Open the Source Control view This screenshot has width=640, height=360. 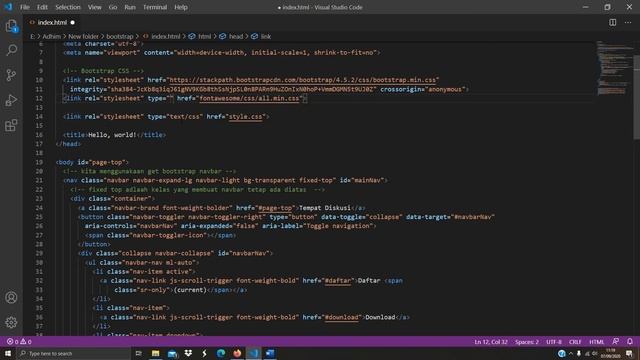pyautogui.click(x=11, y=75)
